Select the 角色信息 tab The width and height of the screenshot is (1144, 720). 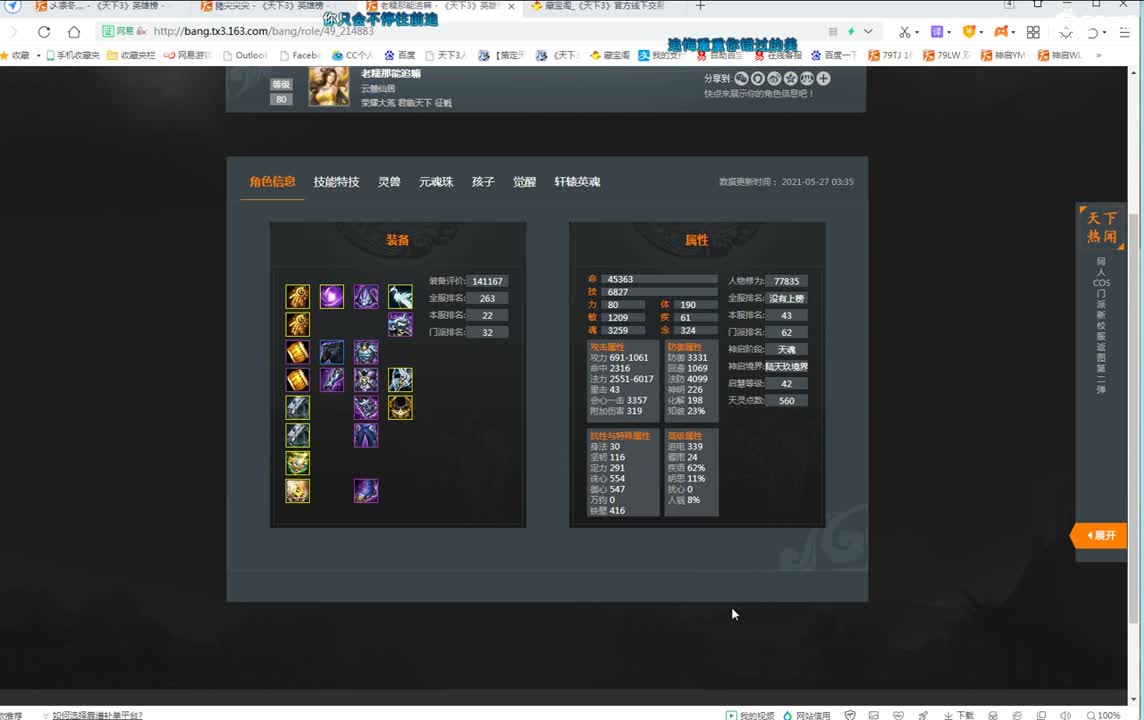[272, 182]
